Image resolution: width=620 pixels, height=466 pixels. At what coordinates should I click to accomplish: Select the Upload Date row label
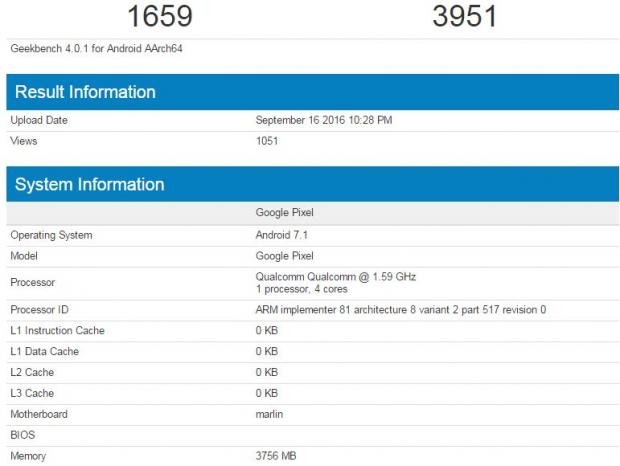[39, 120]
